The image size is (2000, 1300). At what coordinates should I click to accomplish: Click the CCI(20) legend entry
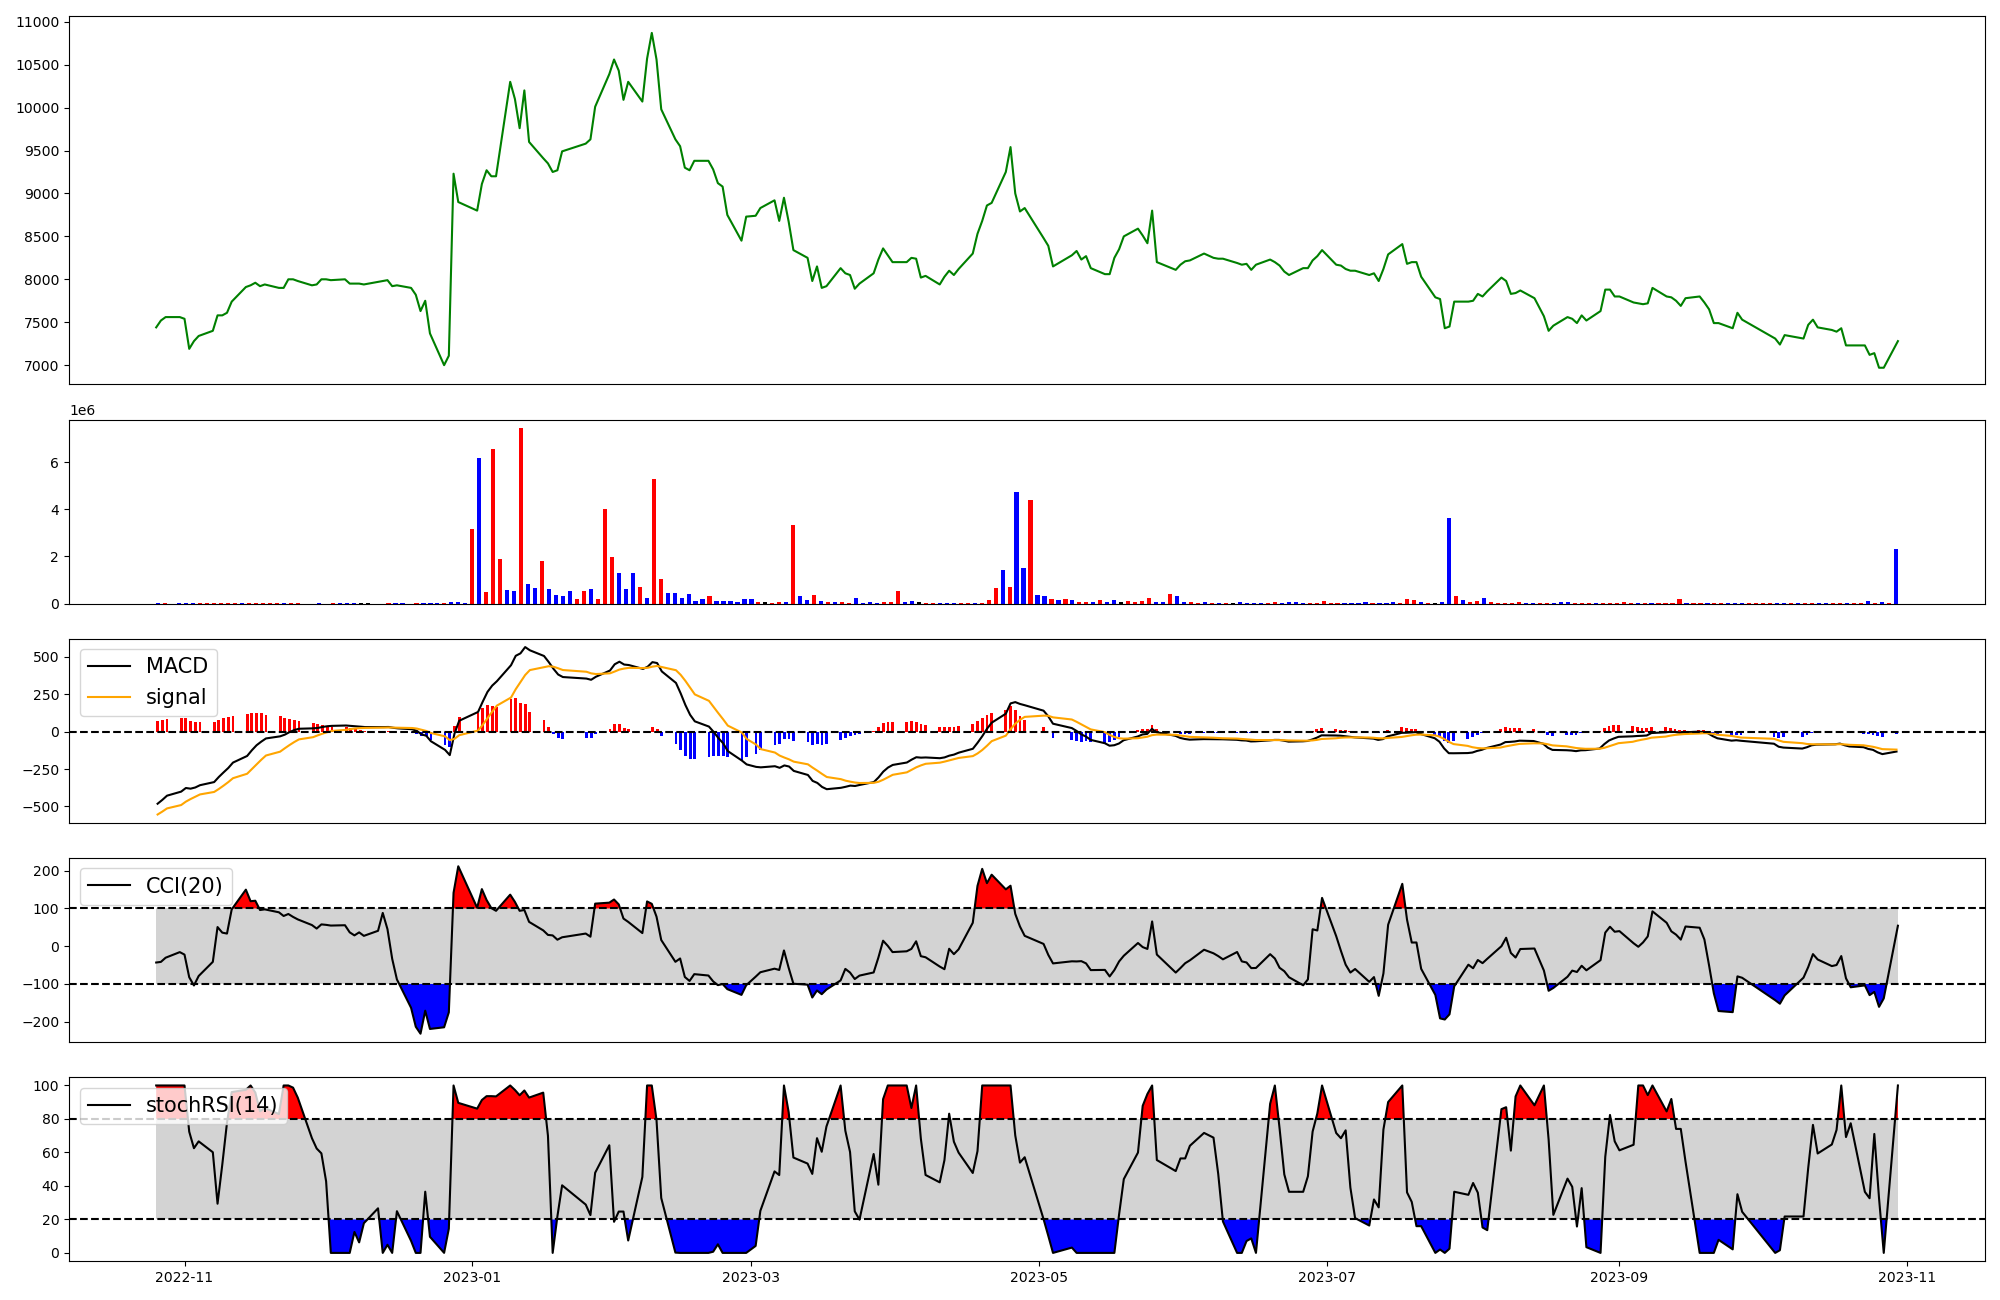[x=184, y=885]
